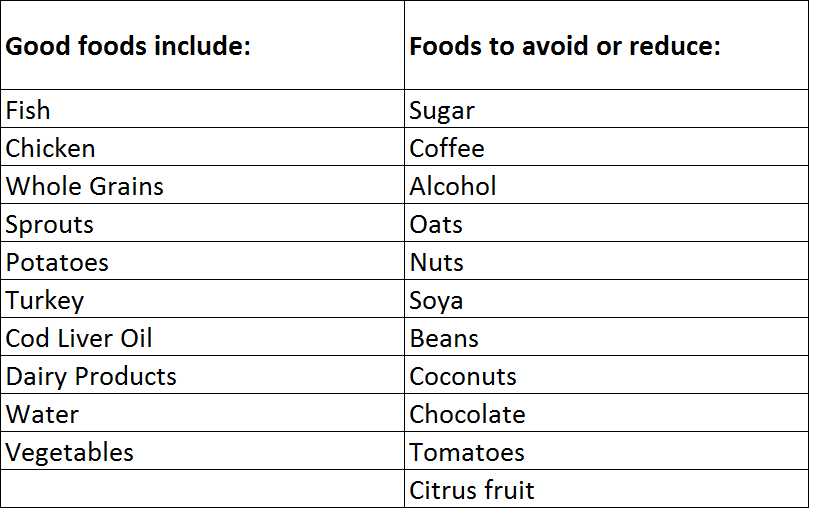Screen dimensions: 816x515
Task: Select the Citrus fruit cell
Action: click(x=606, y=488)
